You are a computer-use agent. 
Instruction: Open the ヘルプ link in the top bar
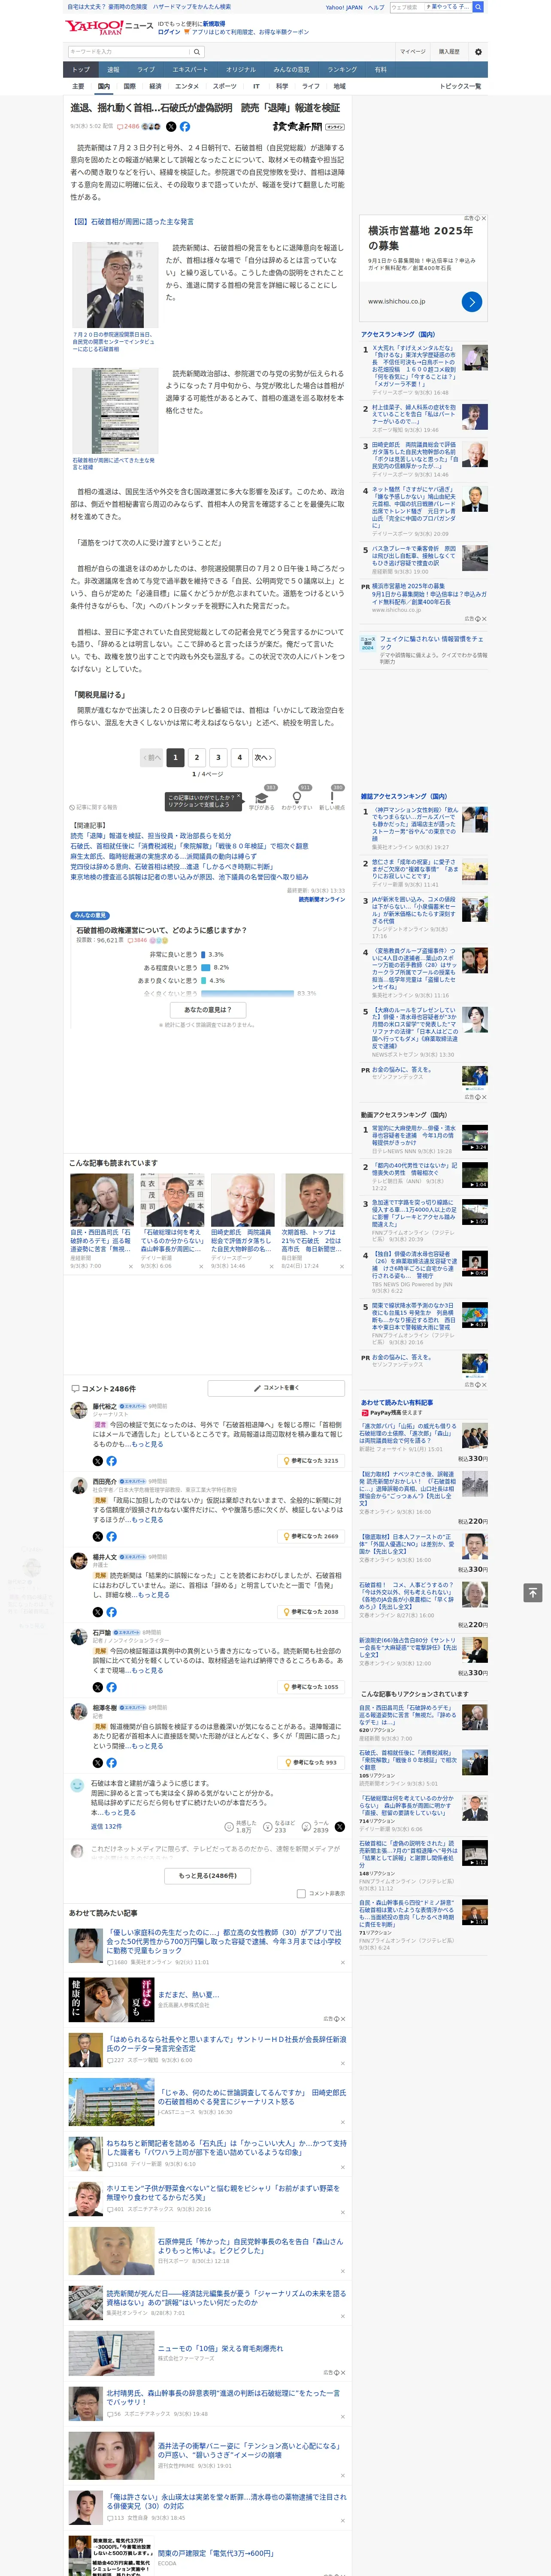pos(375,7)
